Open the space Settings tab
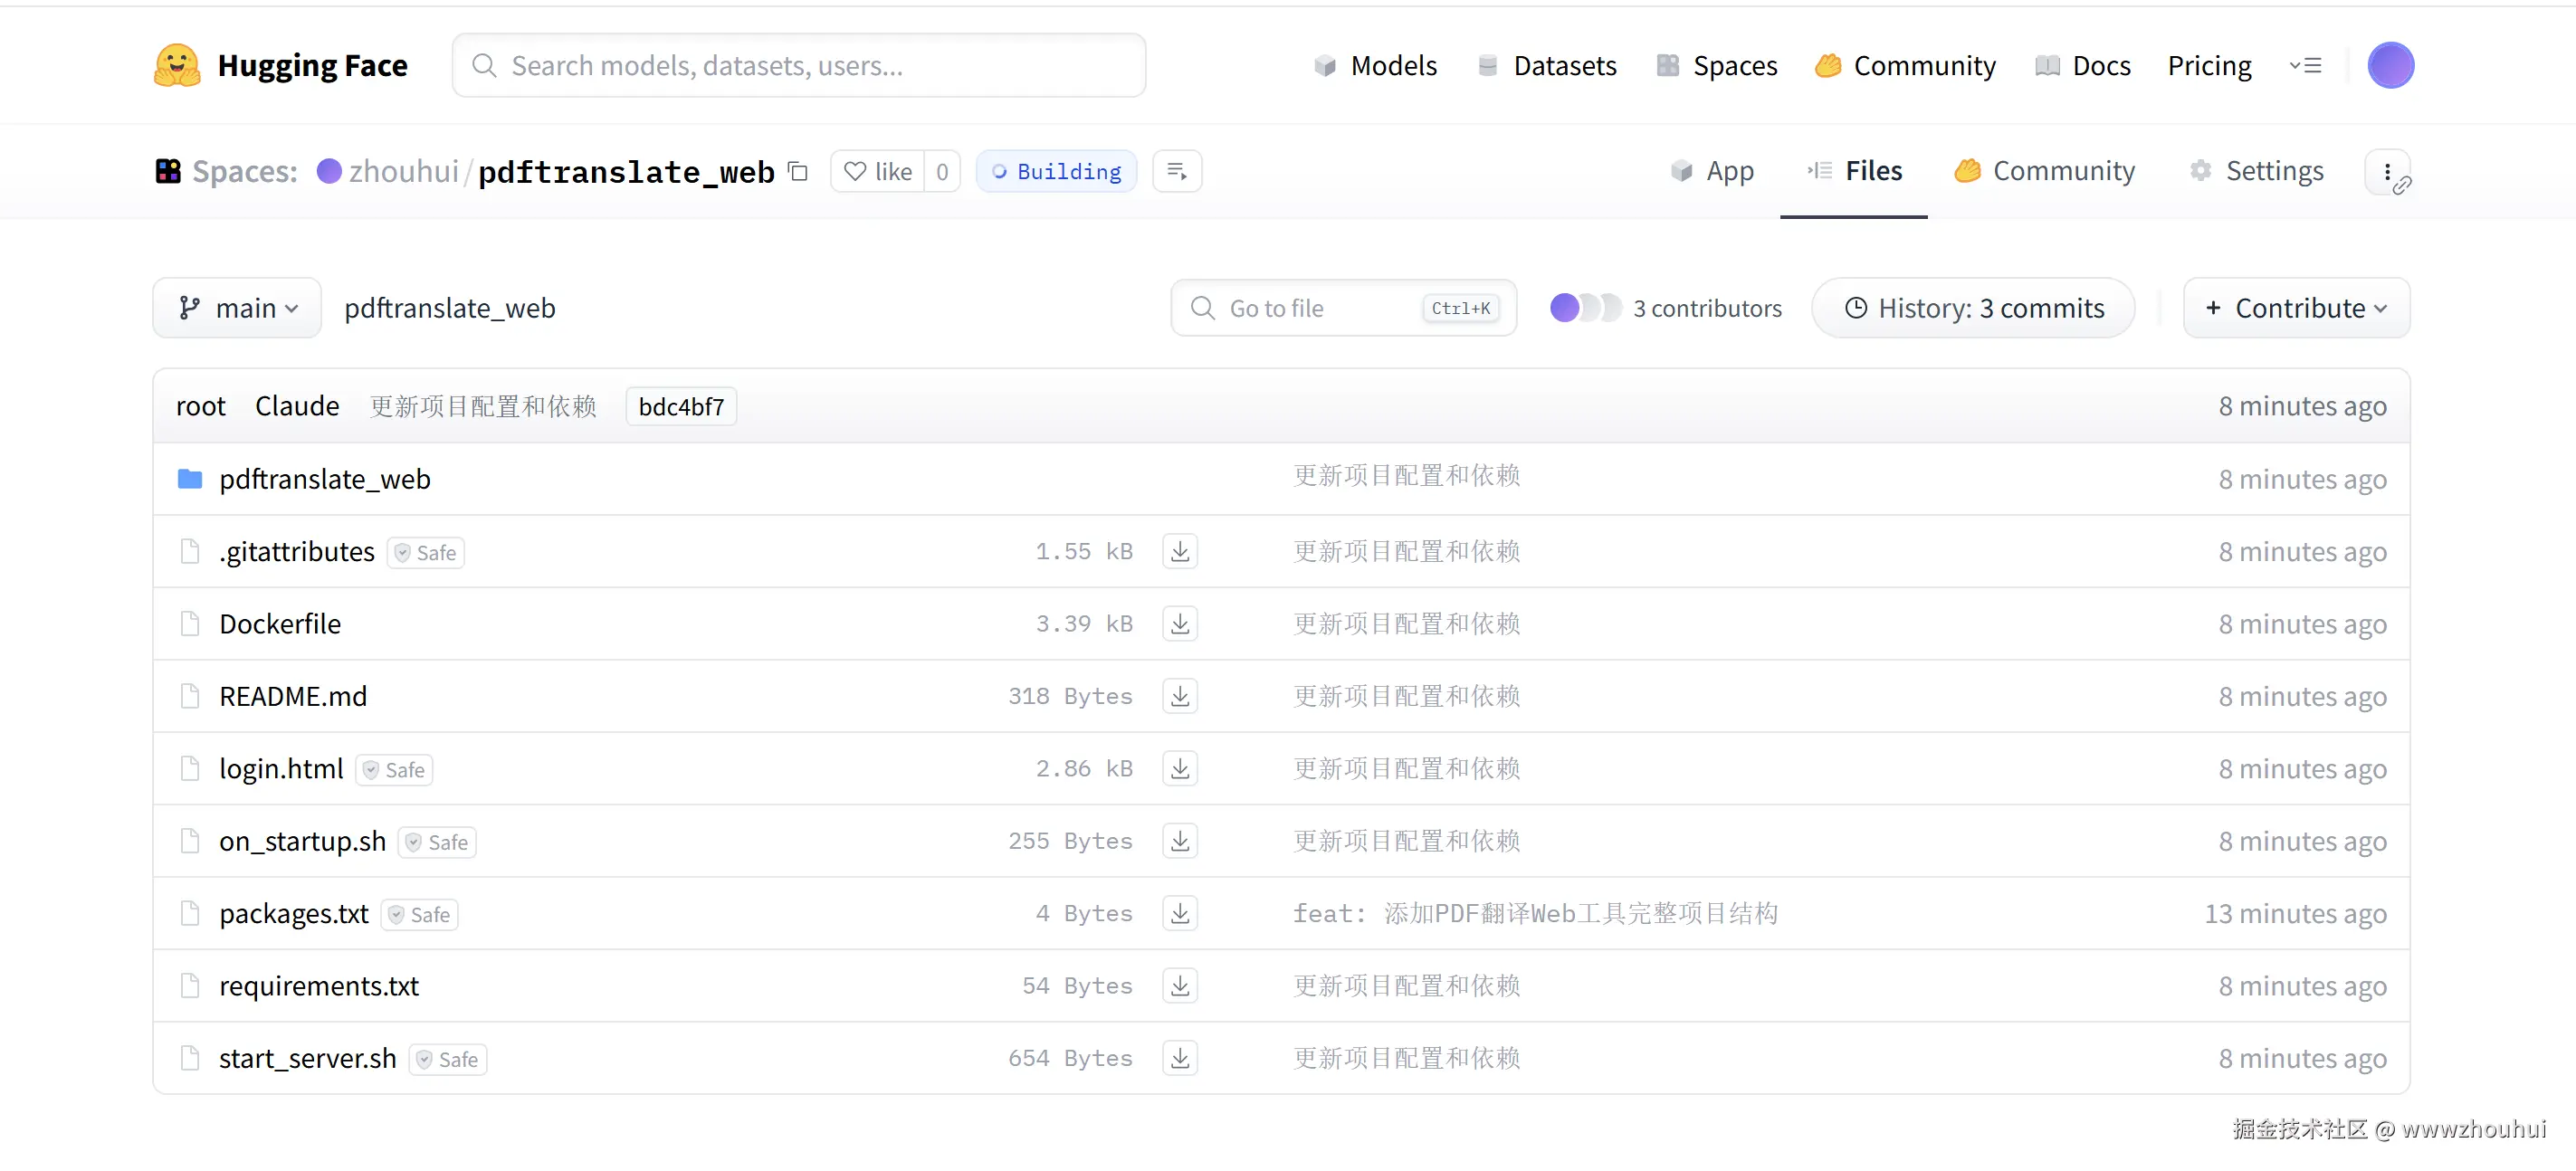Viewport: 2576px width, 1171px height. (x=2257, y=171)
